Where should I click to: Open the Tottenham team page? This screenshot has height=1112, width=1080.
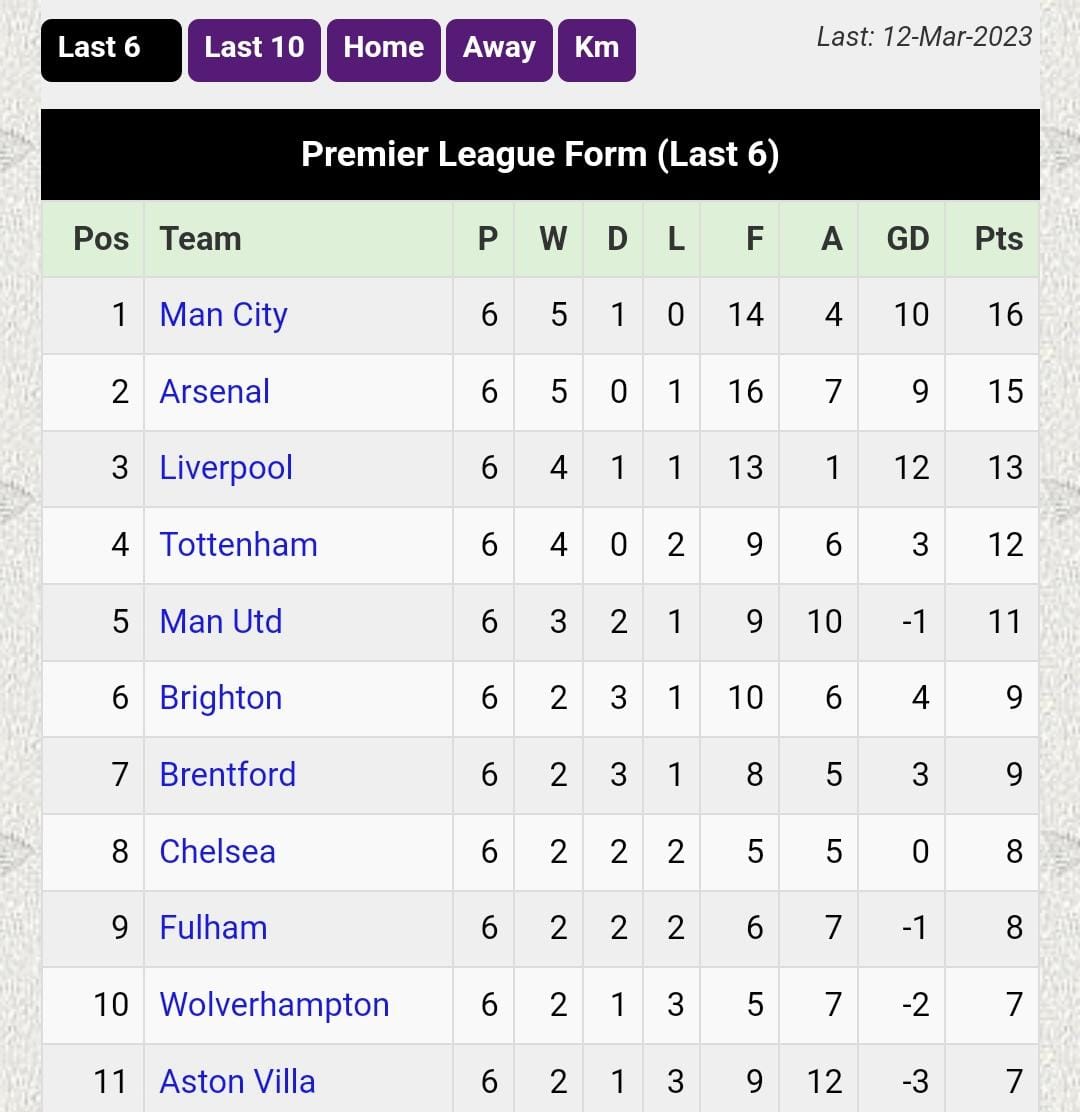238,545
